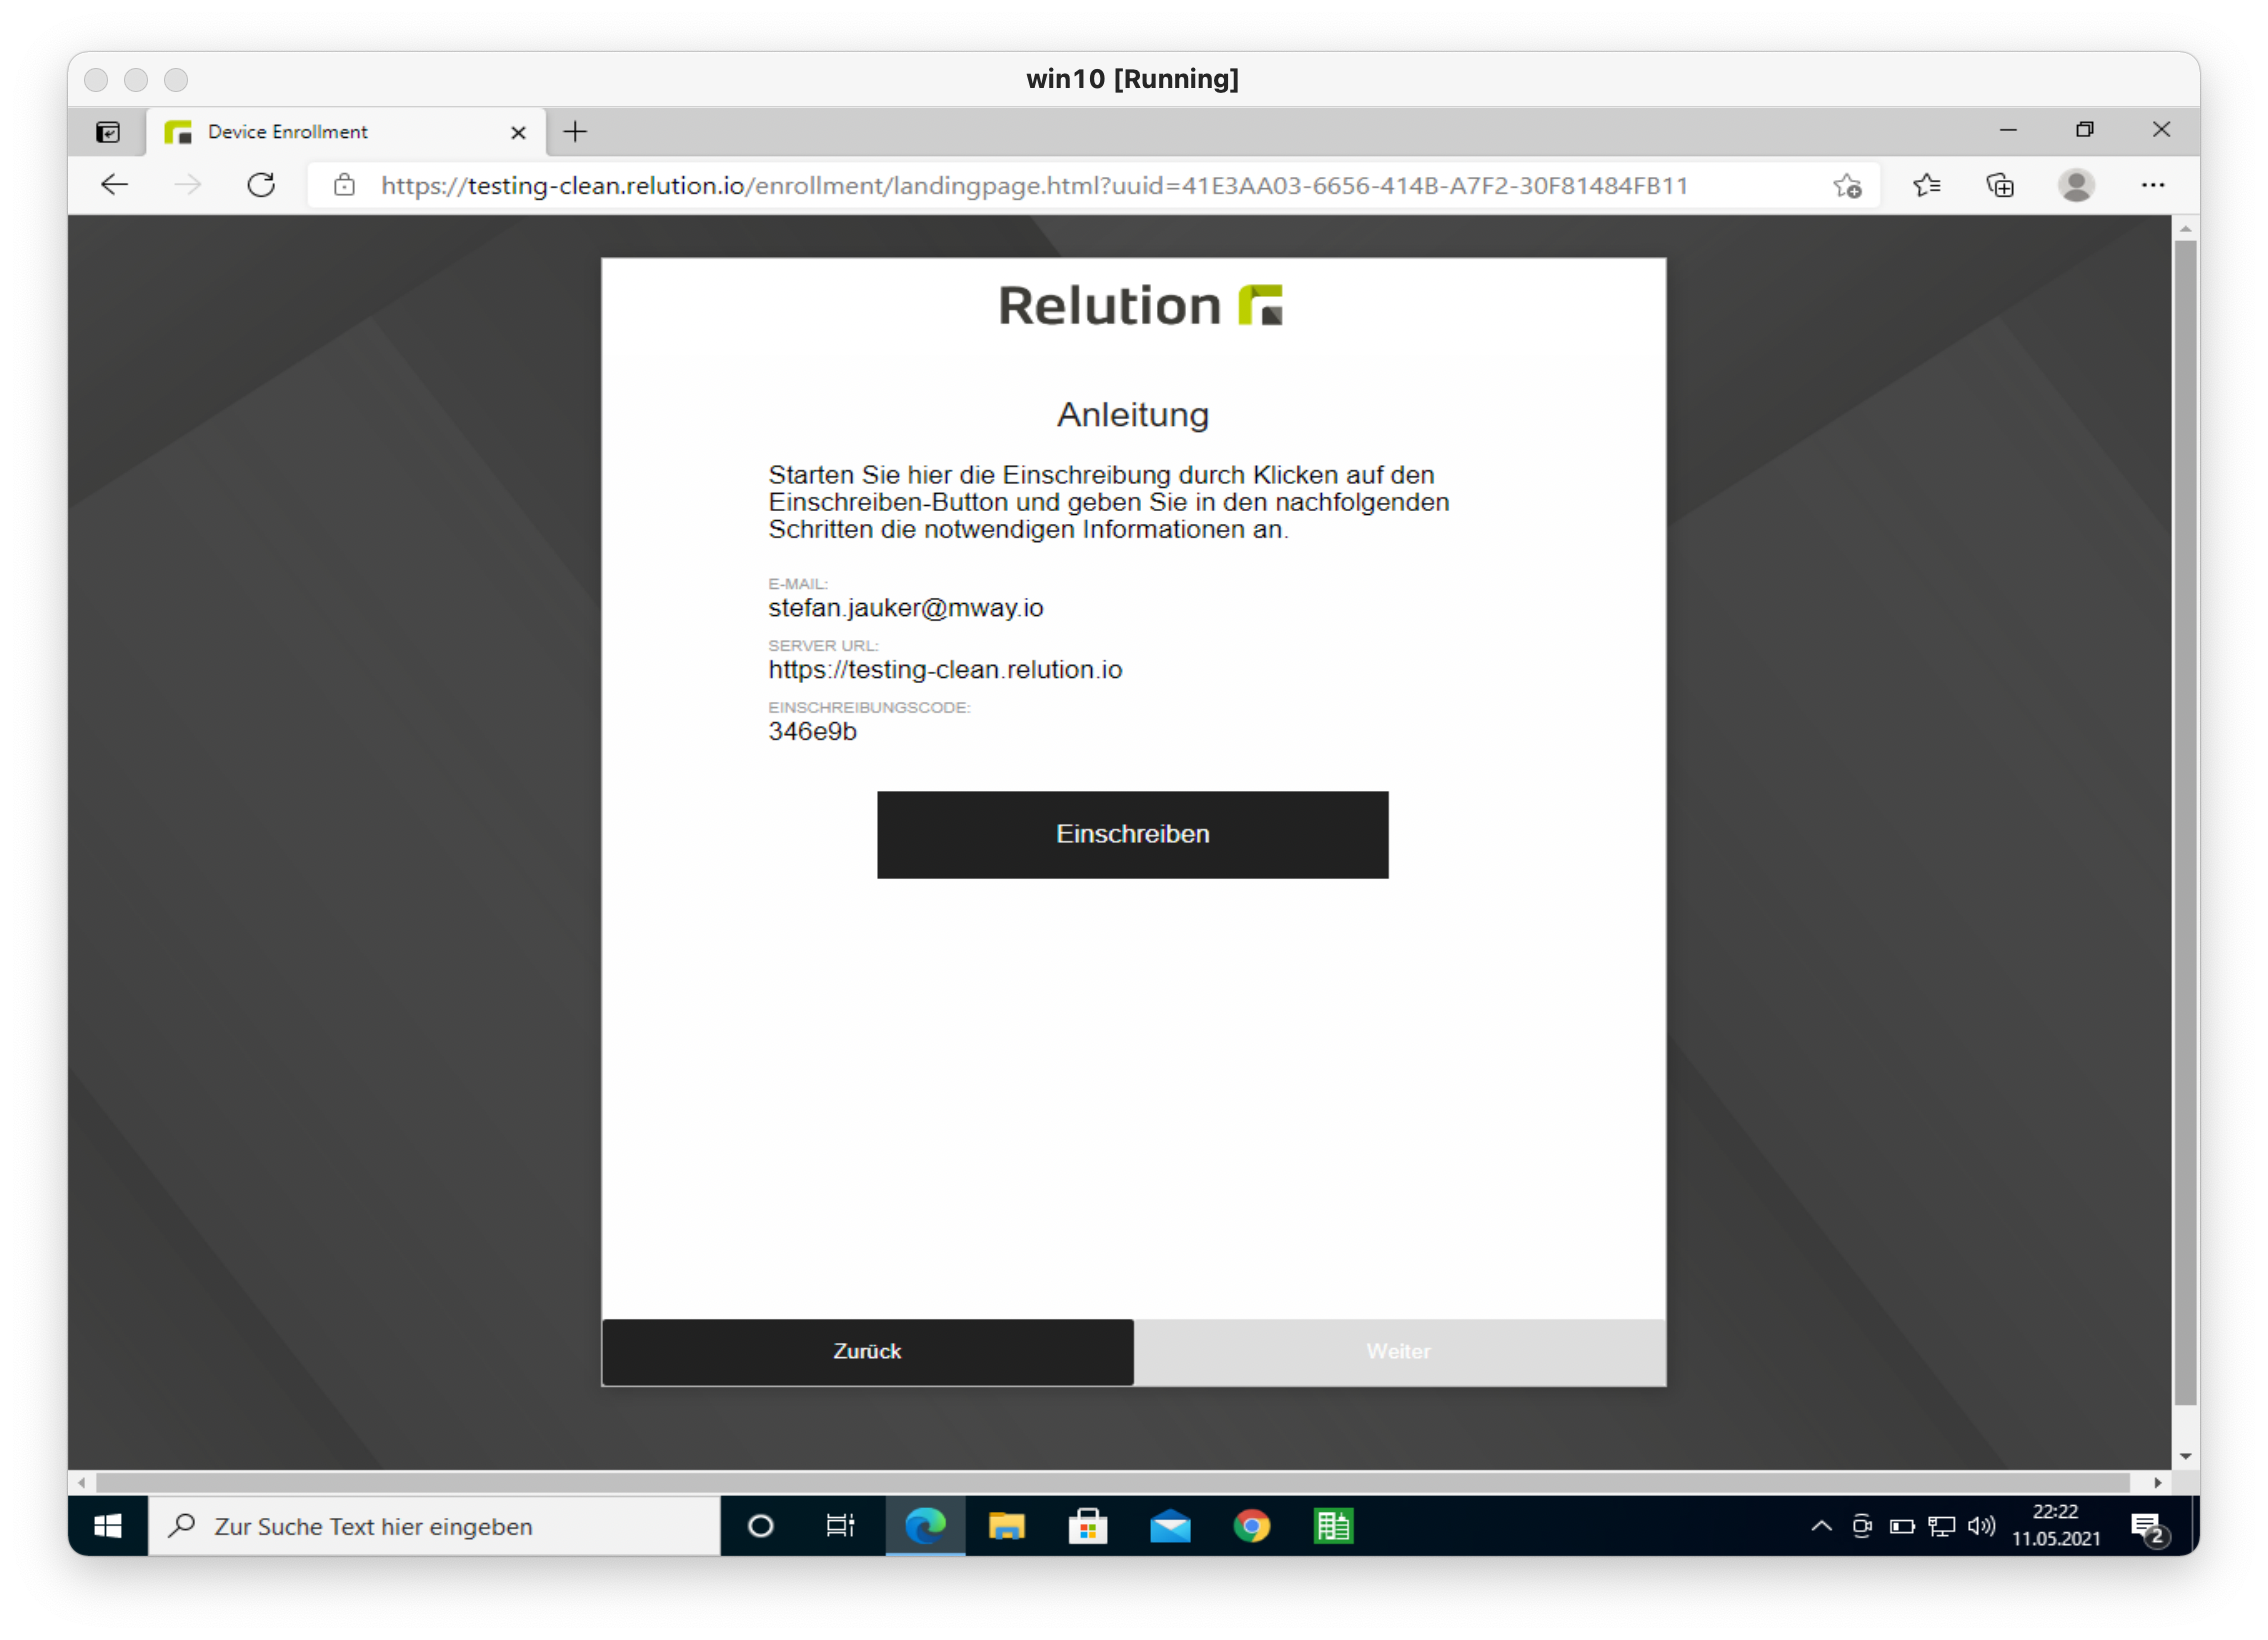Image resolution: width=2268 pixels, height=1640 pixels.
Task: Click the volume speaker tray icon
Action: click(1981, 1526)
